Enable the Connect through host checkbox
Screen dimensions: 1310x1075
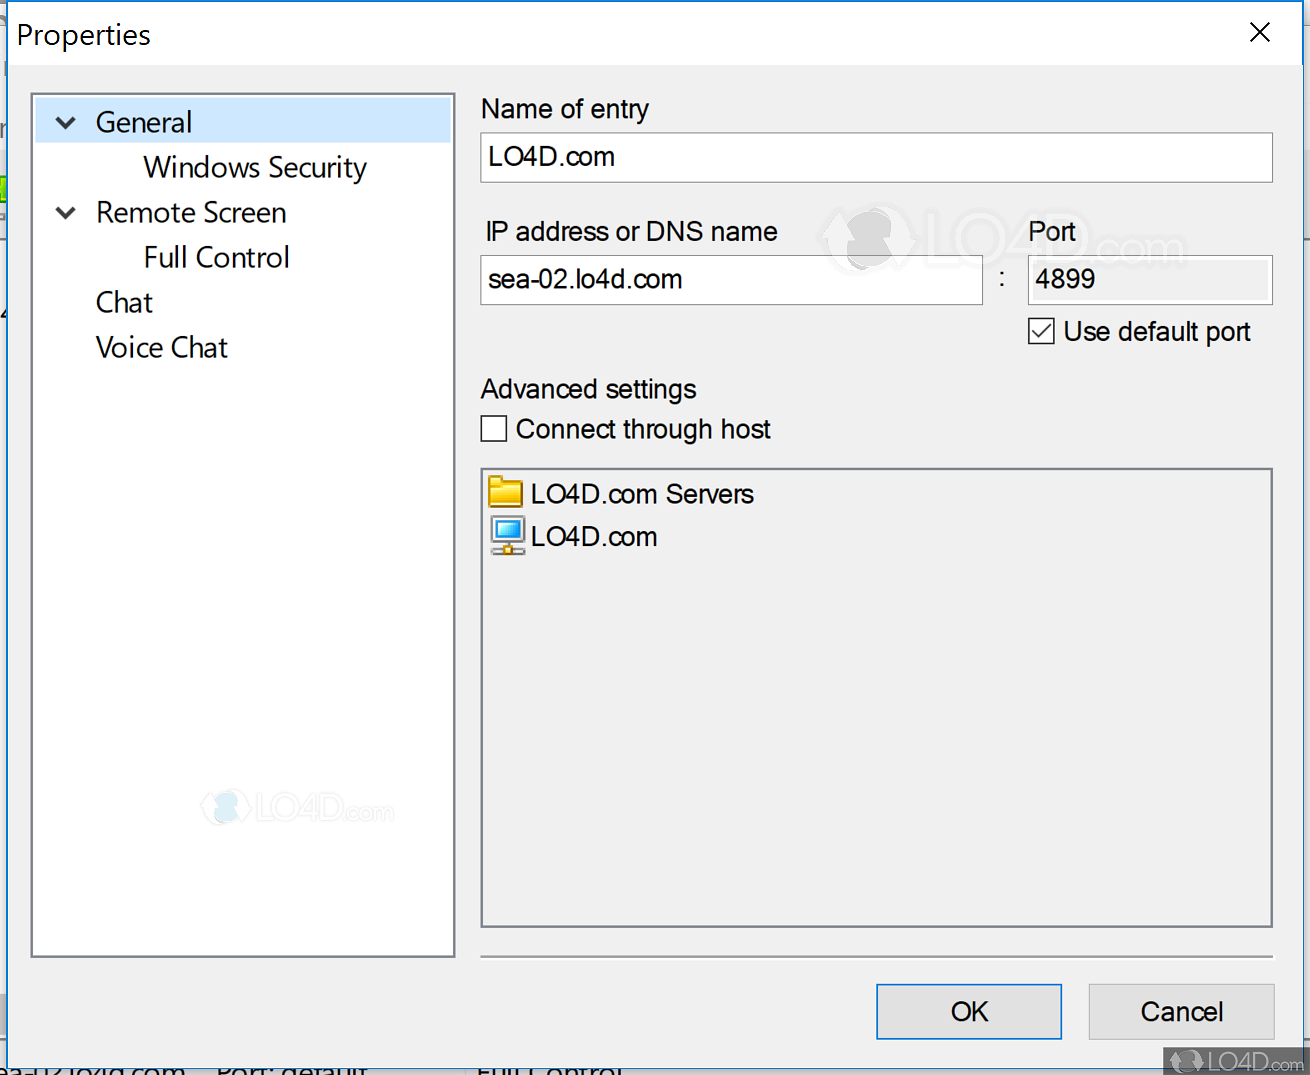494,429
